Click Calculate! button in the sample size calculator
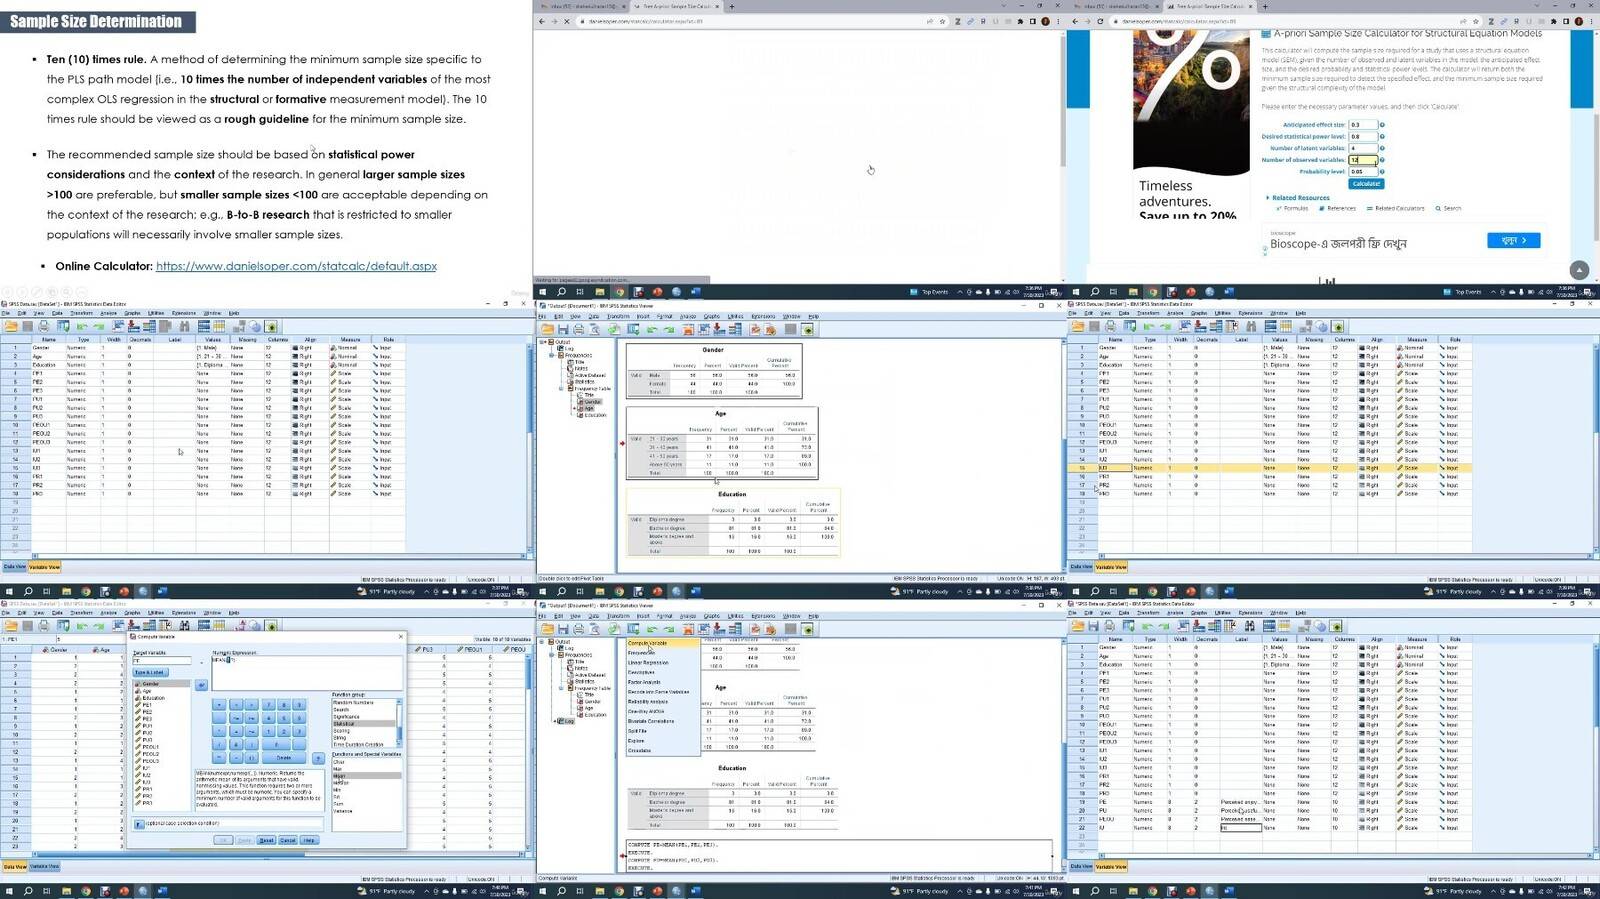 [x=1366, y=184]
